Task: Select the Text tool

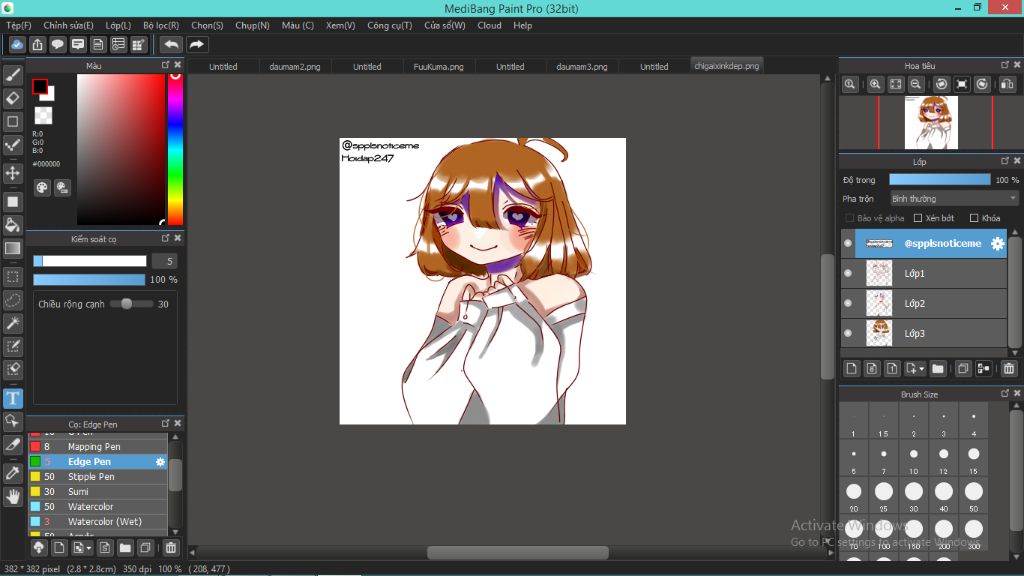Action: pos(12,398)
